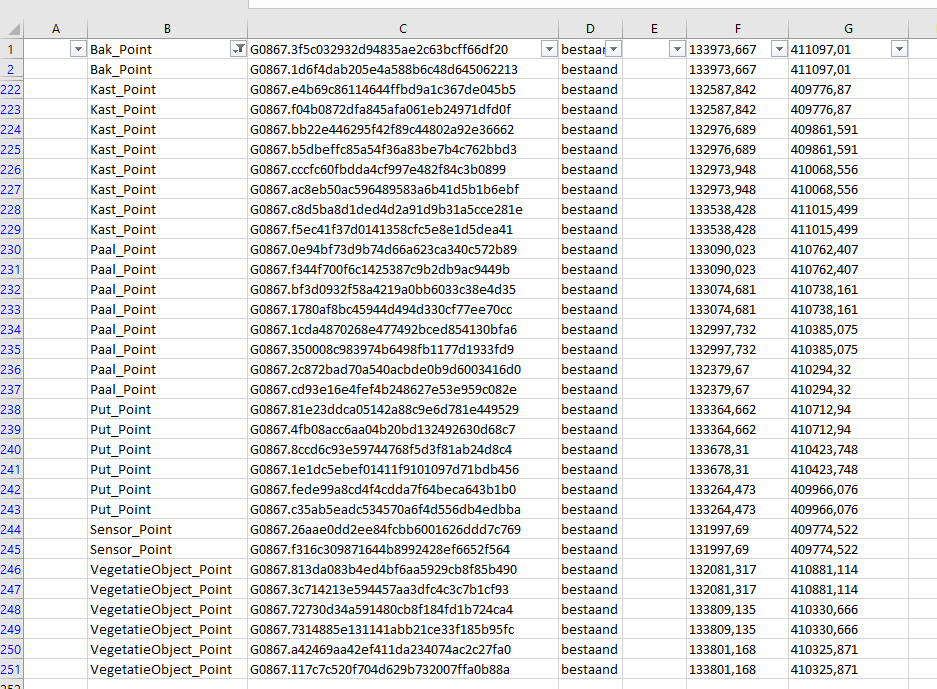
Task: Select row header 2
Action: point(11,69)
